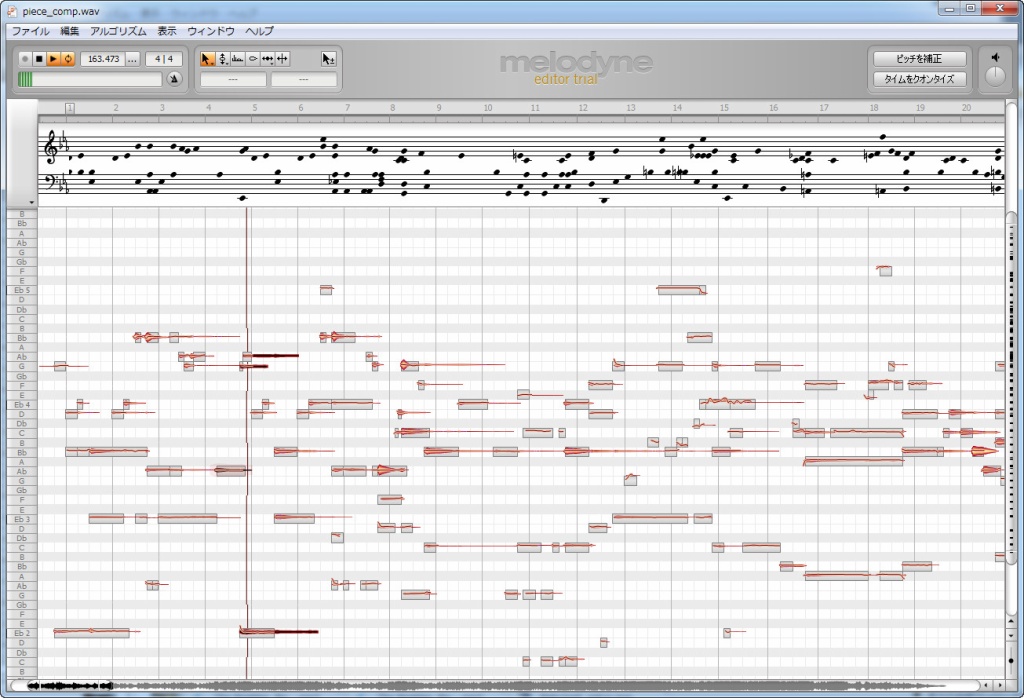The image size is (1024, 698).
Task: Toggle the orange Play button
Action: (54, 59)
